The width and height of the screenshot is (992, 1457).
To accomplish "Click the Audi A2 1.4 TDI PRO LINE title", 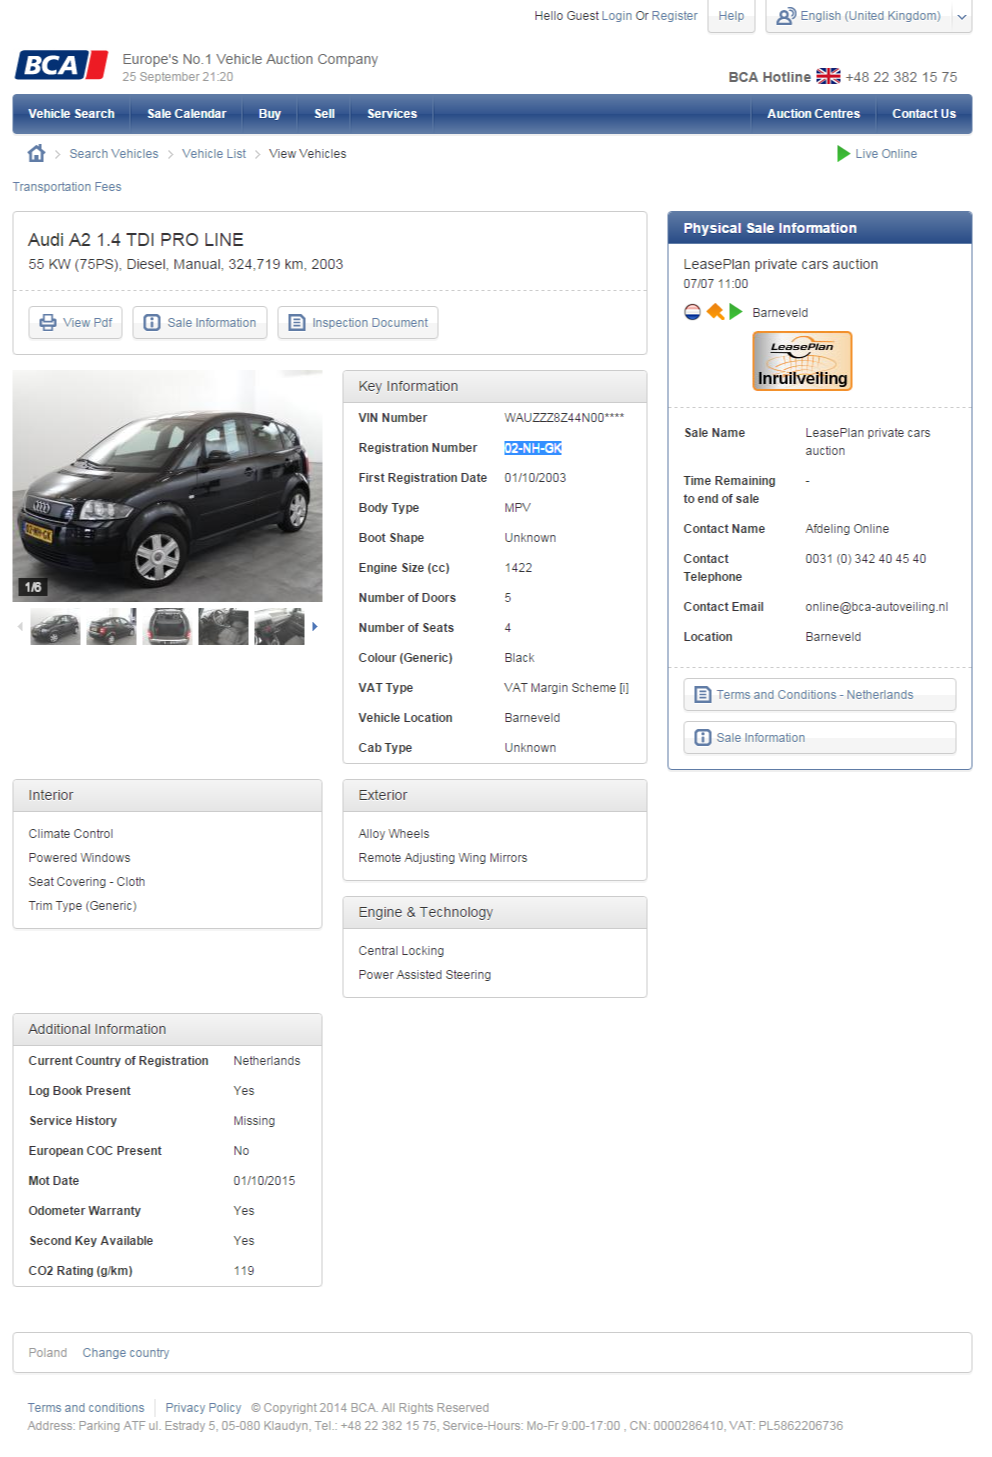I will pos(136,240).
